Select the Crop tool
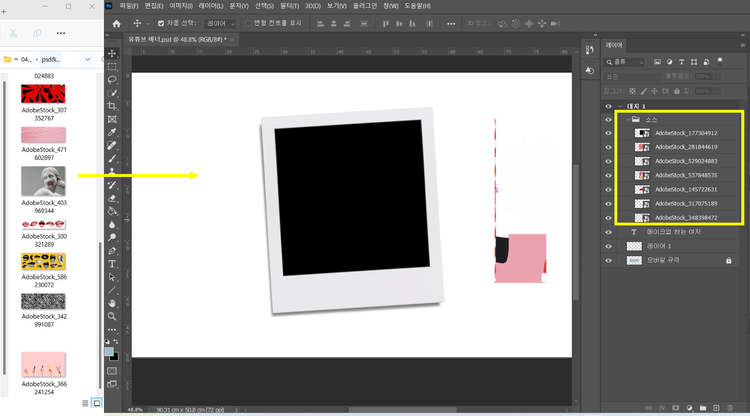750x416 pixels. [x=112, y=106]
